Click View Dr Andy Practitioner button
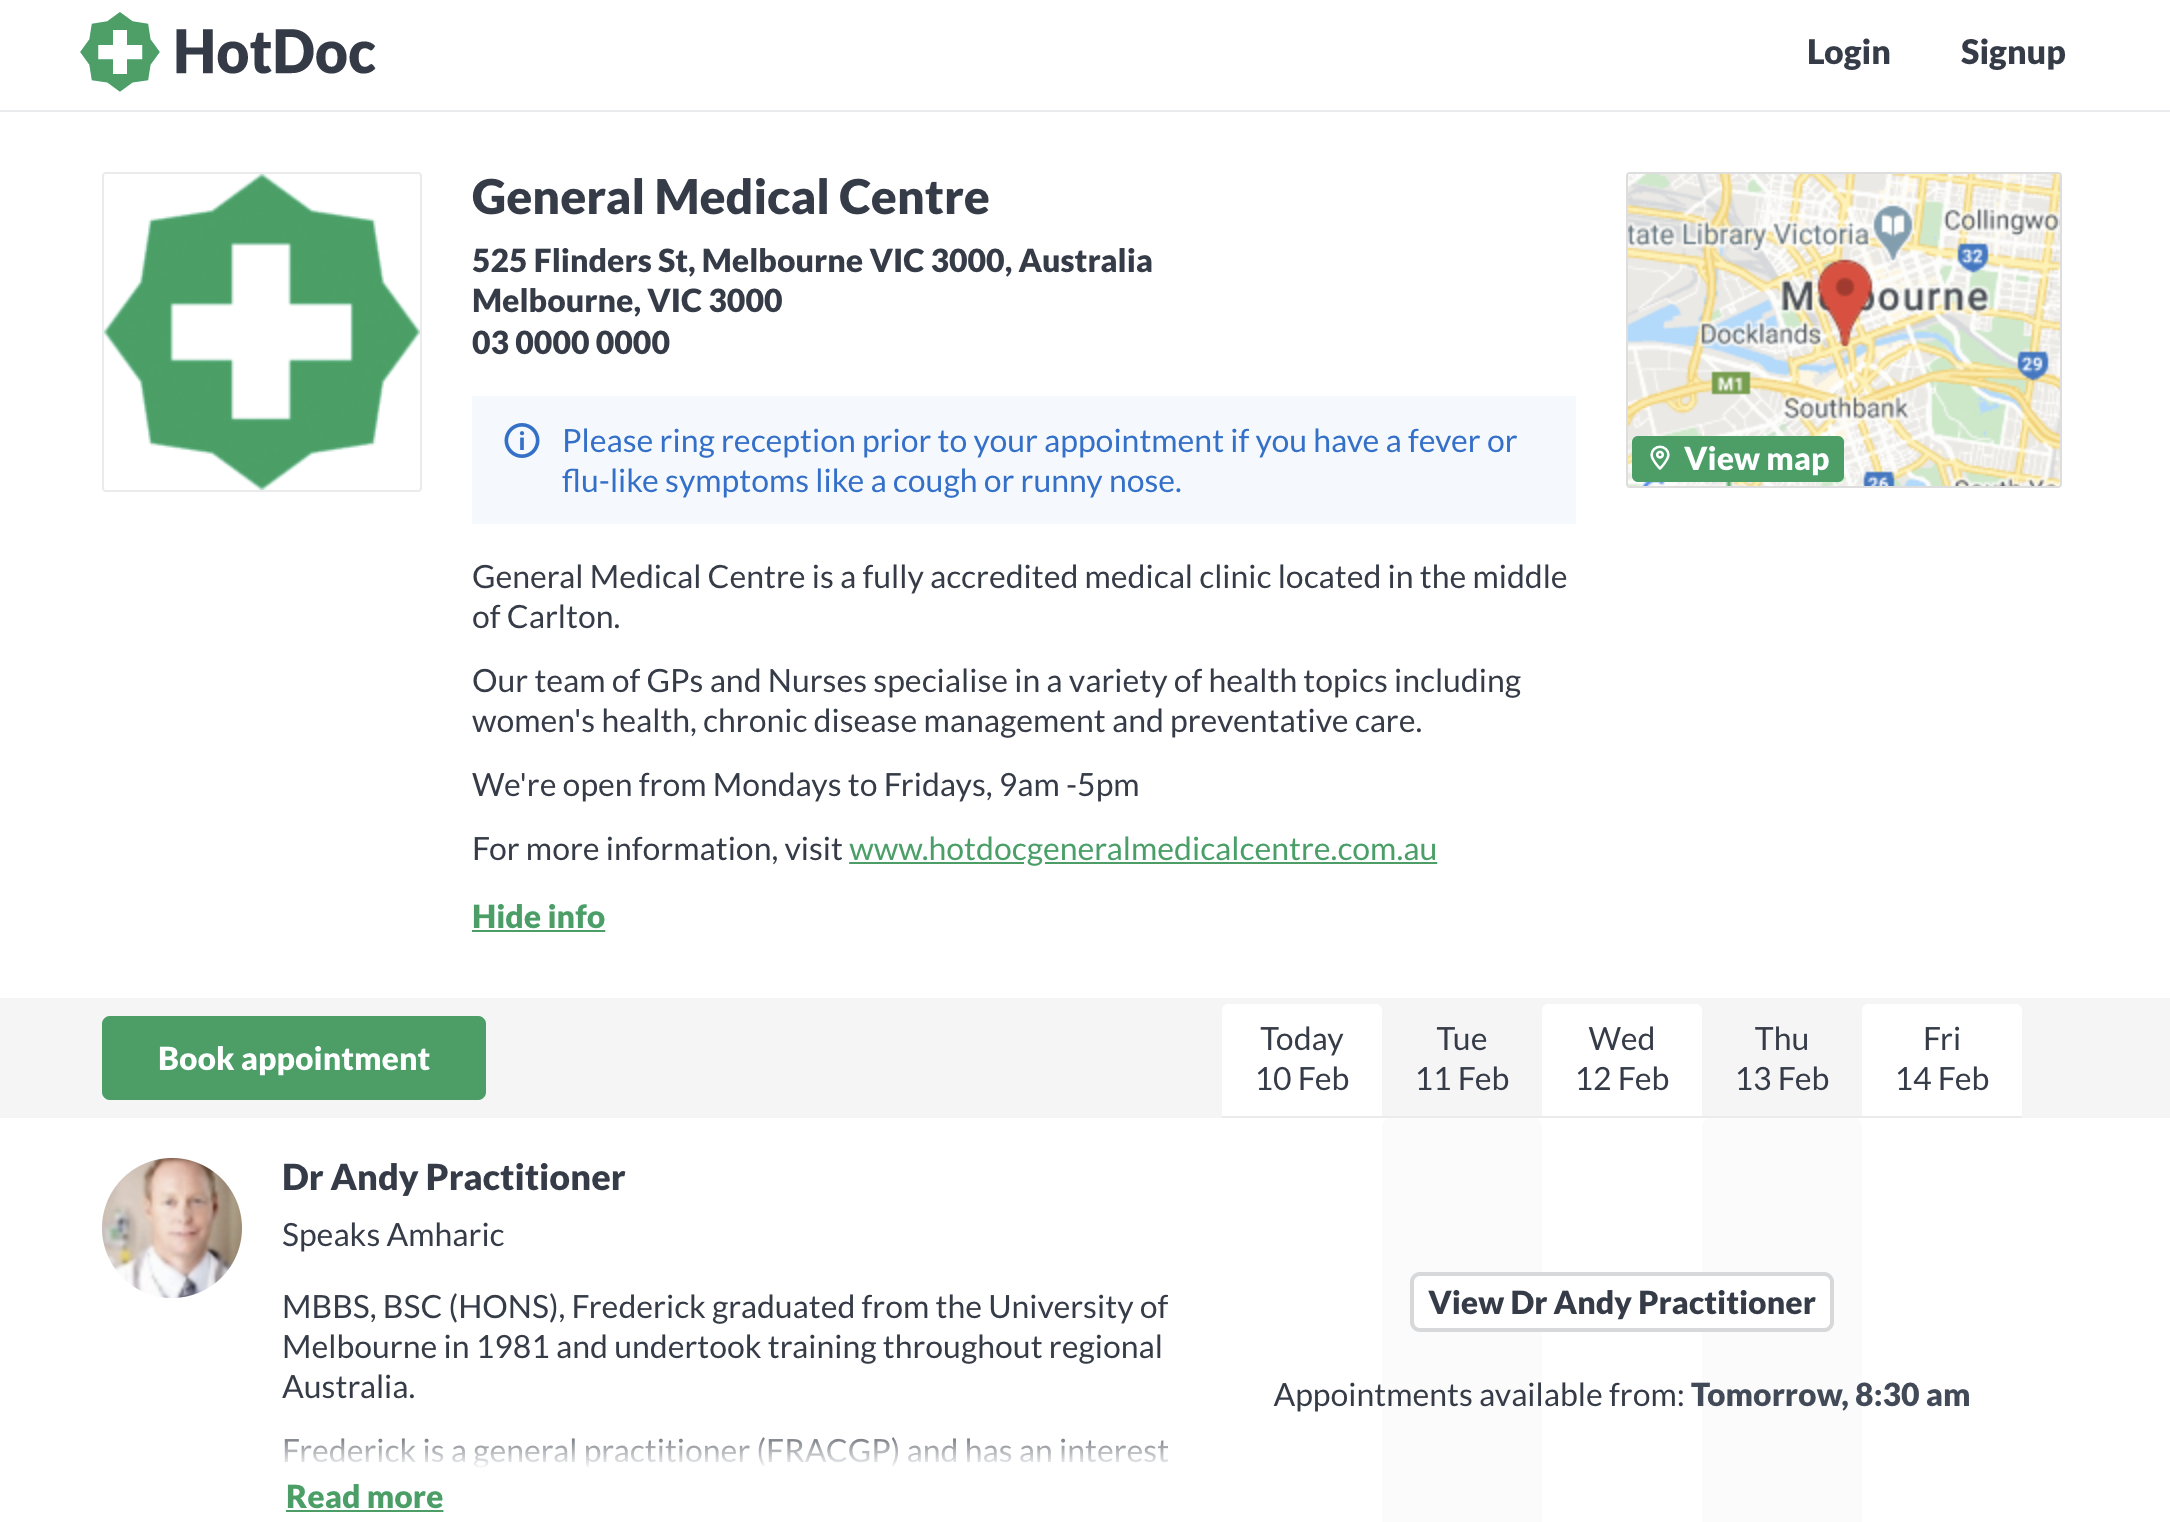The height and width of the screenshot is (1522, 2170). pos(1621,1302)
